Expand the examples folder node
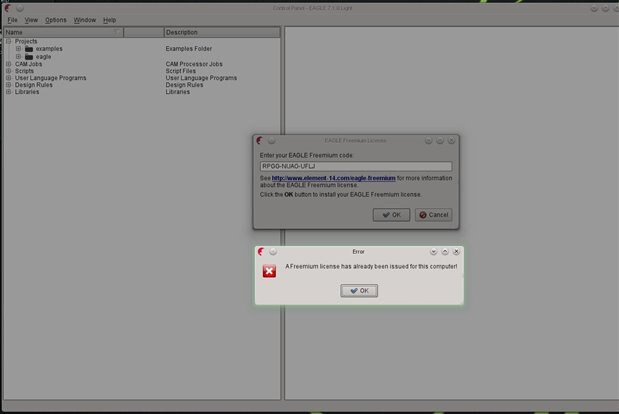The width and height of the screenshot is (619, 414). 18,49
